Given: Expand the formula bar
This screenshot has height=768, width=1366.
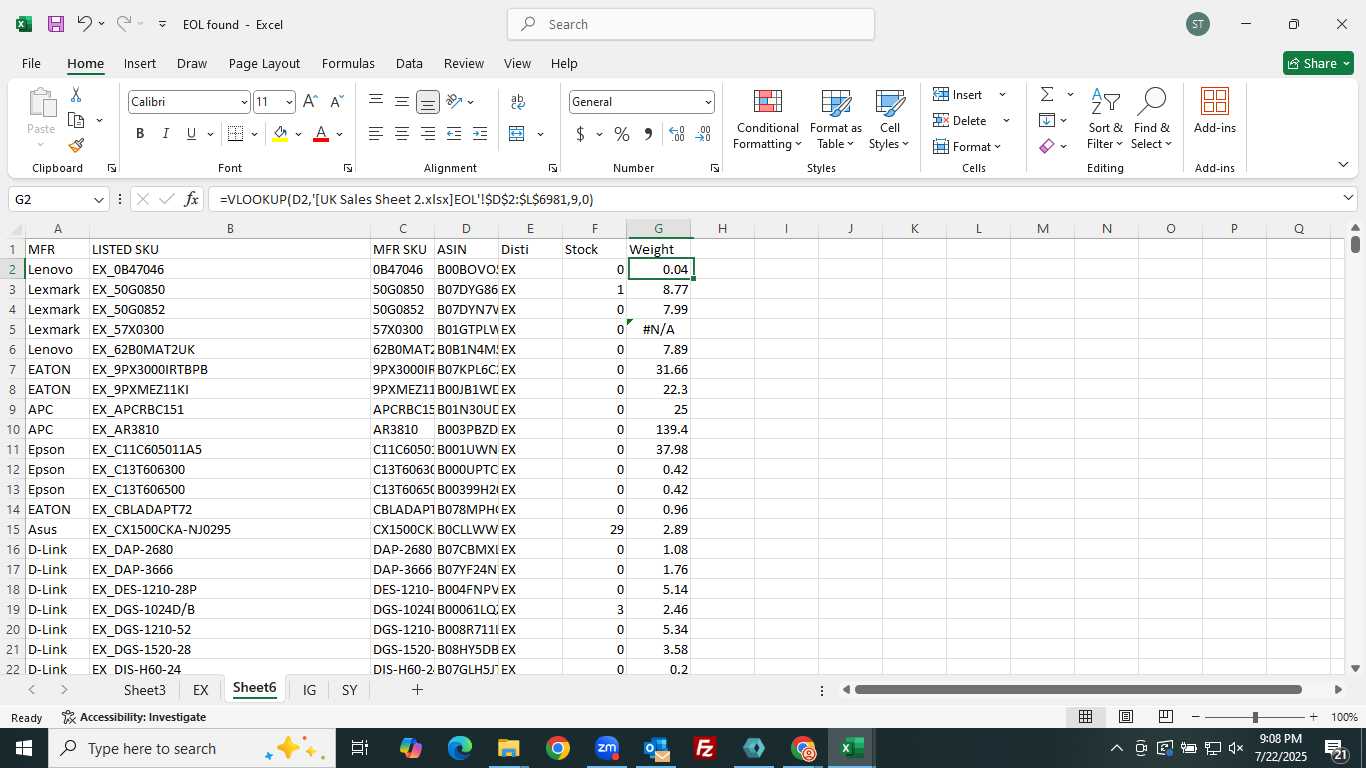Looking at the screenshot, I should (x=1348, y=198).
